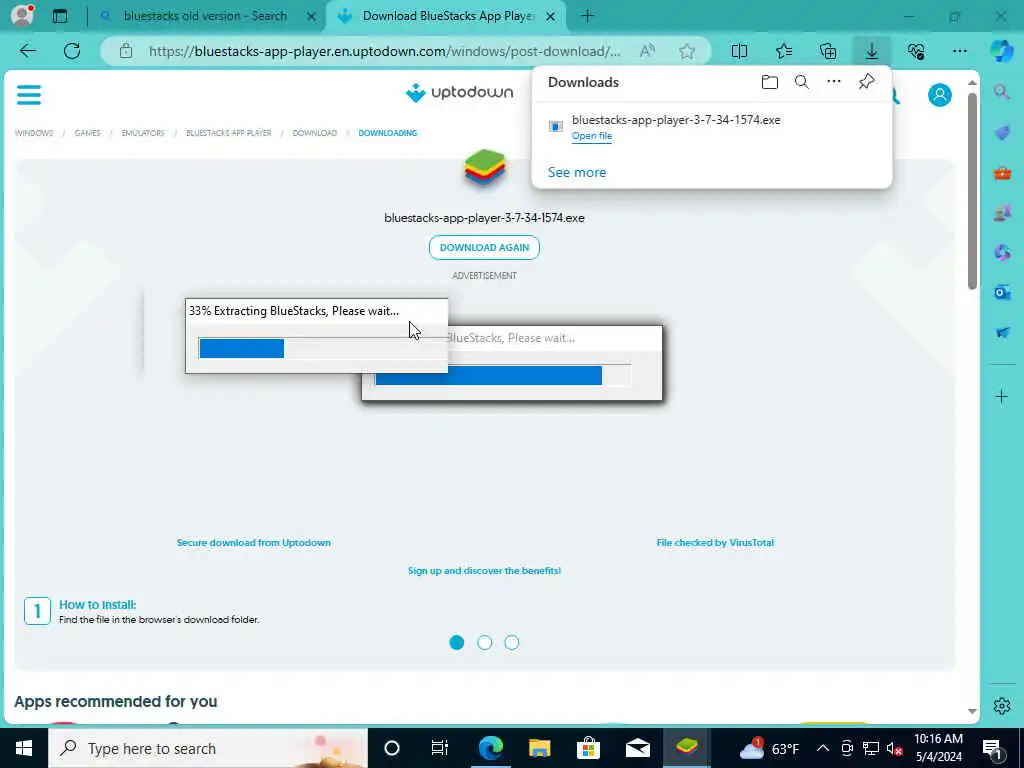Refresh the current page
Image resolution: width=1024 pixels, height=768 pixels.
[x=72, y=51]
